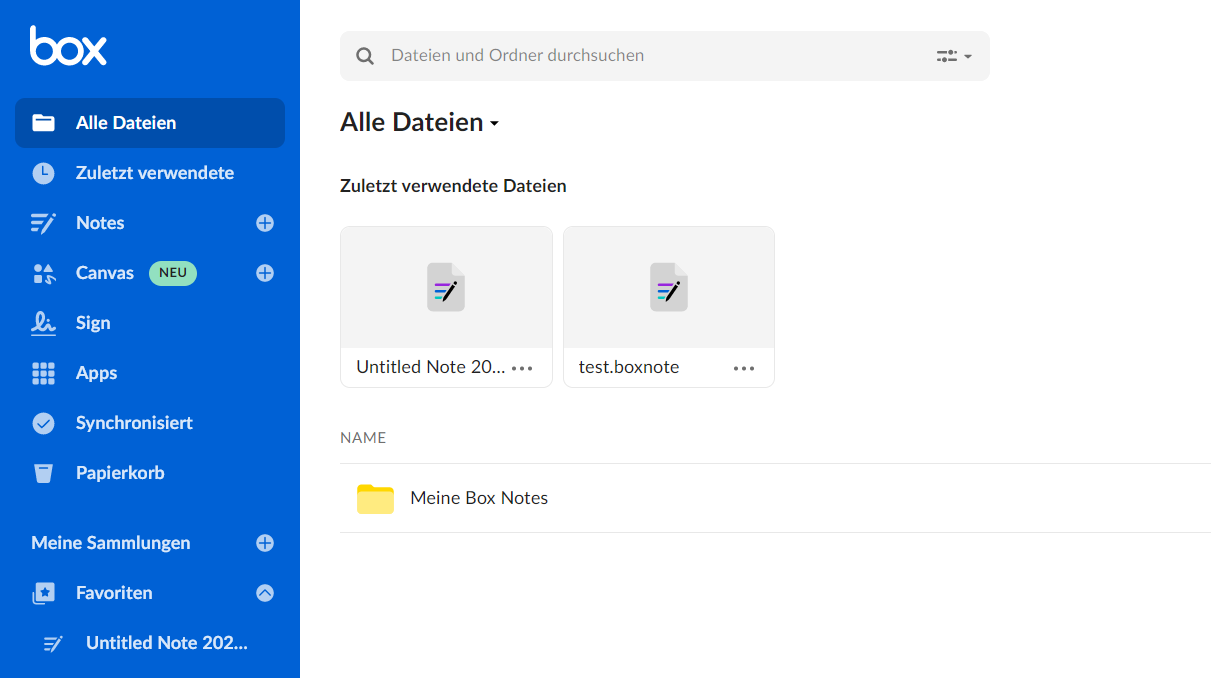Open more options for Untitled Note card
The width and height of the screenshot is (1211, 678).
coord(522,368)
